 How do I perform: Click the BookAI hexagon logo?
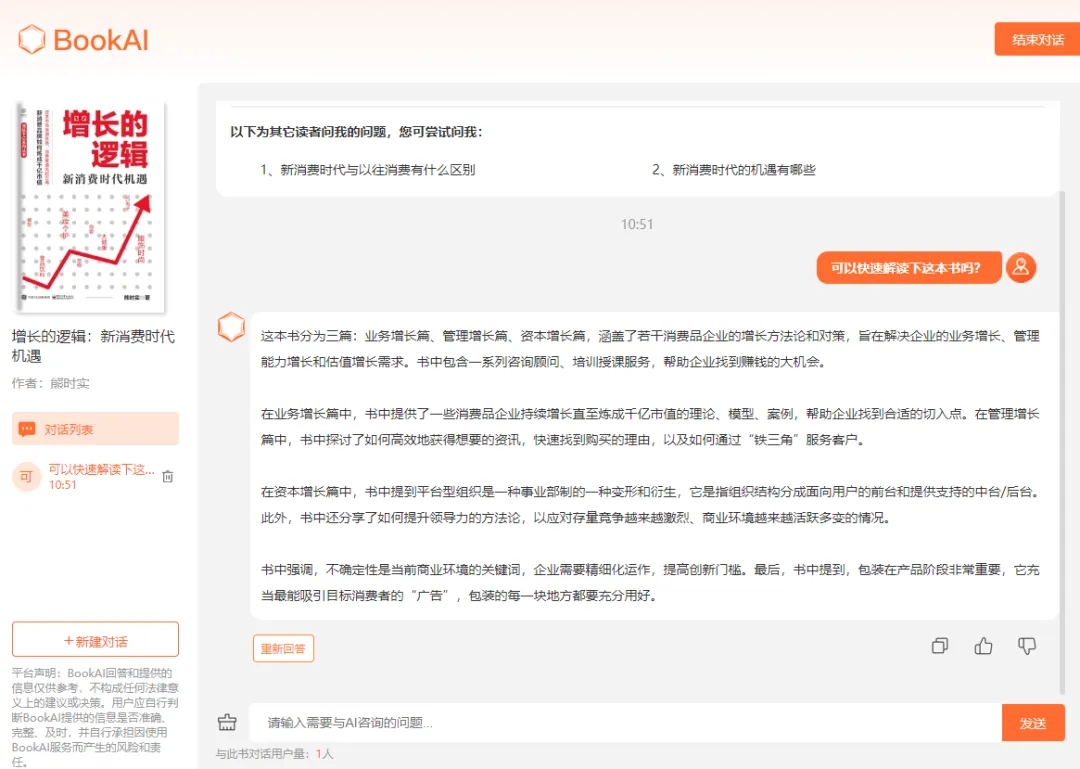coord(32,40)
